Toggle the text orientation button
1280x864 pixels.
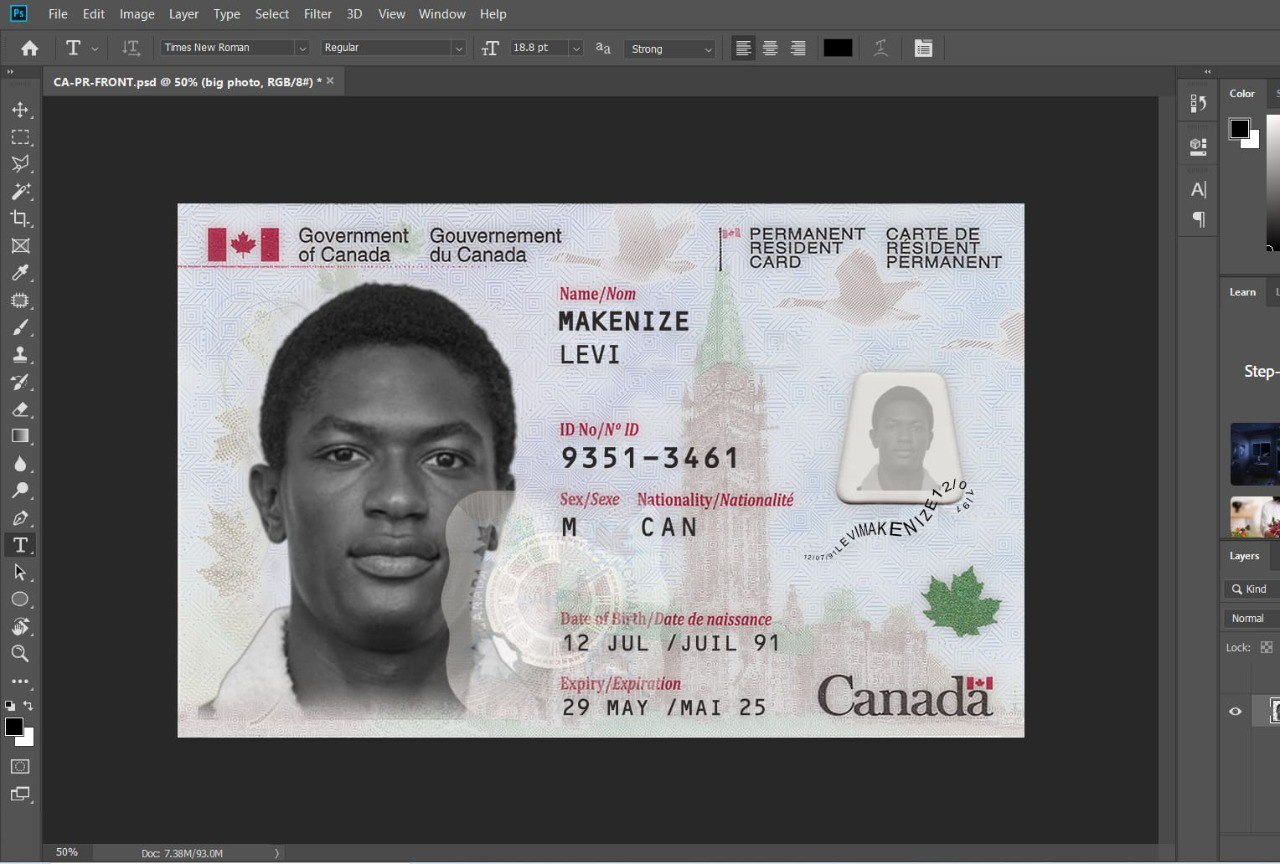coord(131,48)
